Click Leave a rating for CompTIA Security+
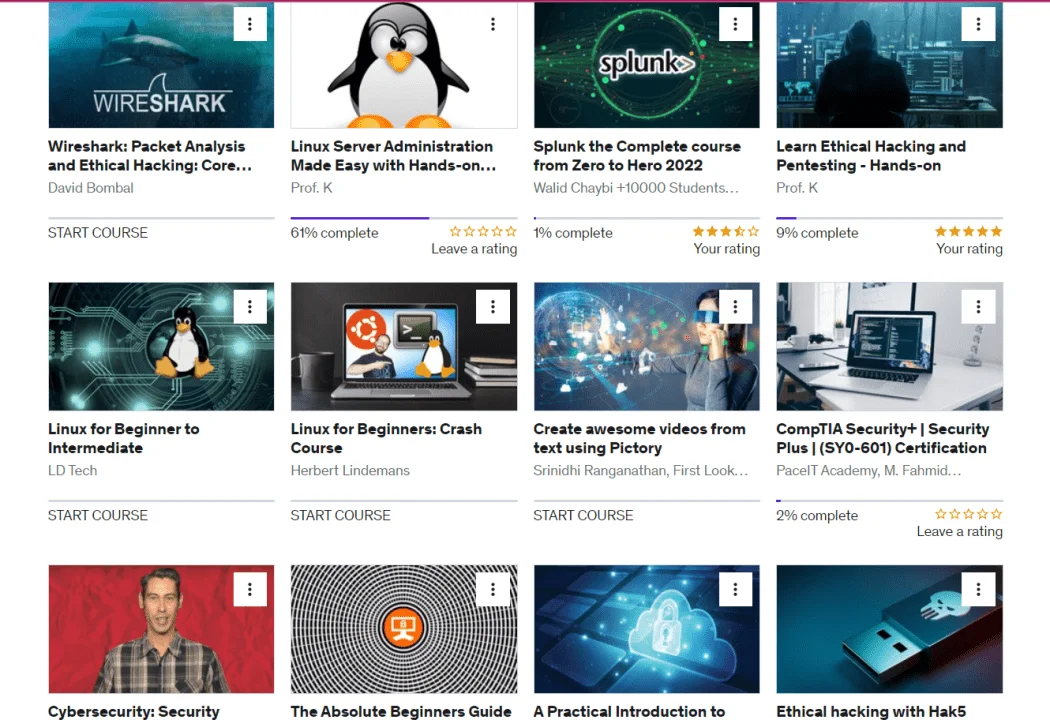The width and height of the screenshot is (1050, 720). [x=960, y=532]
